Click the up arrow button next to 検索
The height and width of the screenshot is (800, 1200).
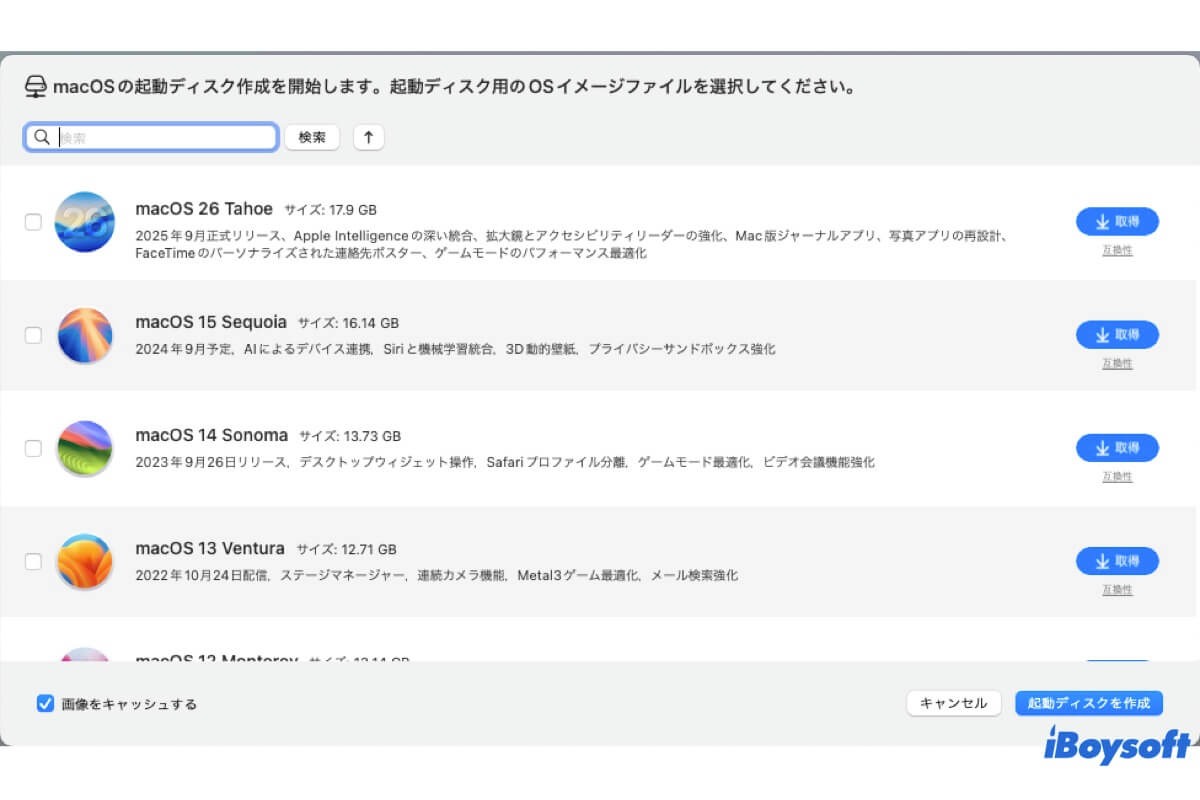coord(369,136)
